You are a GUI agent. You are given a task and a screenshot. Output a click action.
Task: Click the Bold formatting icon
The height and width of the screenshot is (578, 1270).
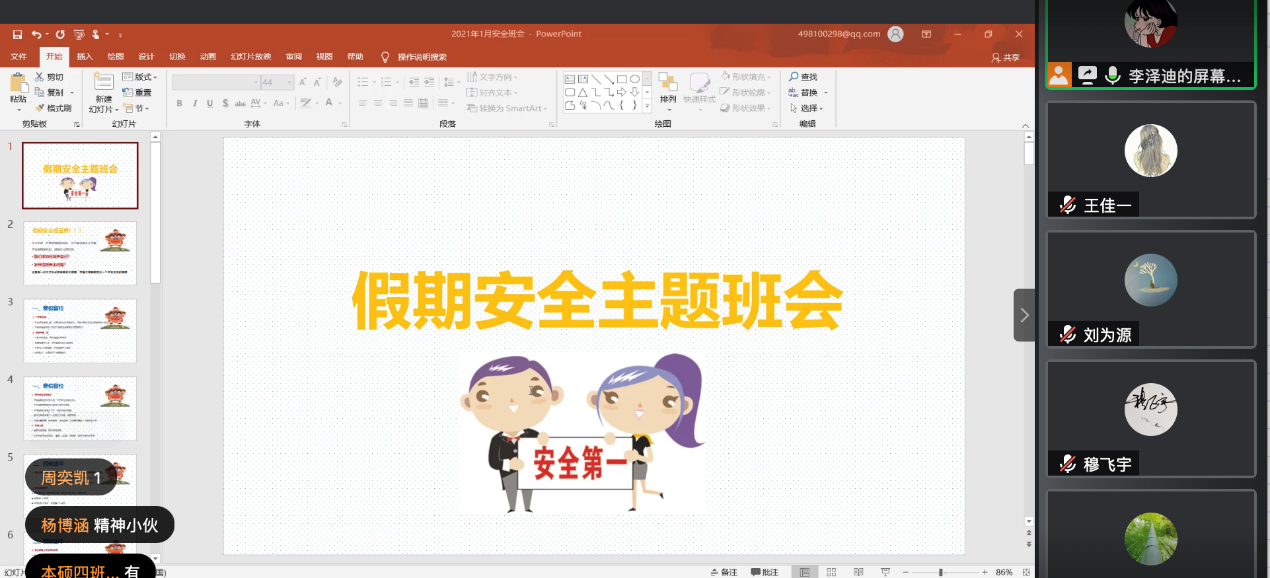click(x=180, y=103)
